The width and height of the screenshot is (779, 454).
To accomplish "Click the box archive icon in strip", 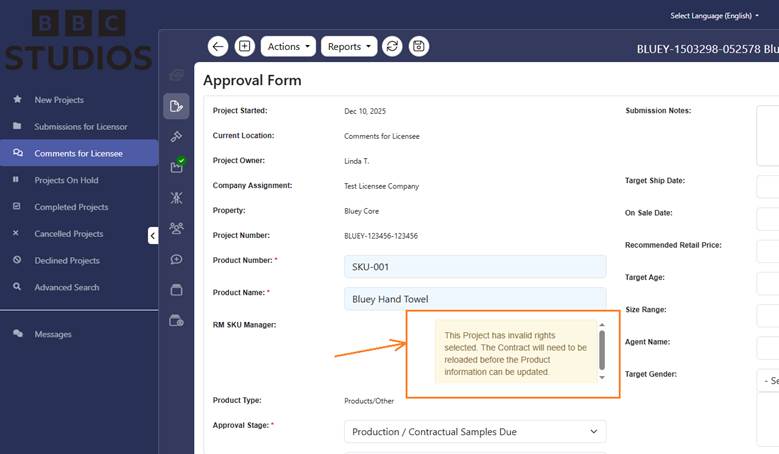I will click(x=176, y=290).
